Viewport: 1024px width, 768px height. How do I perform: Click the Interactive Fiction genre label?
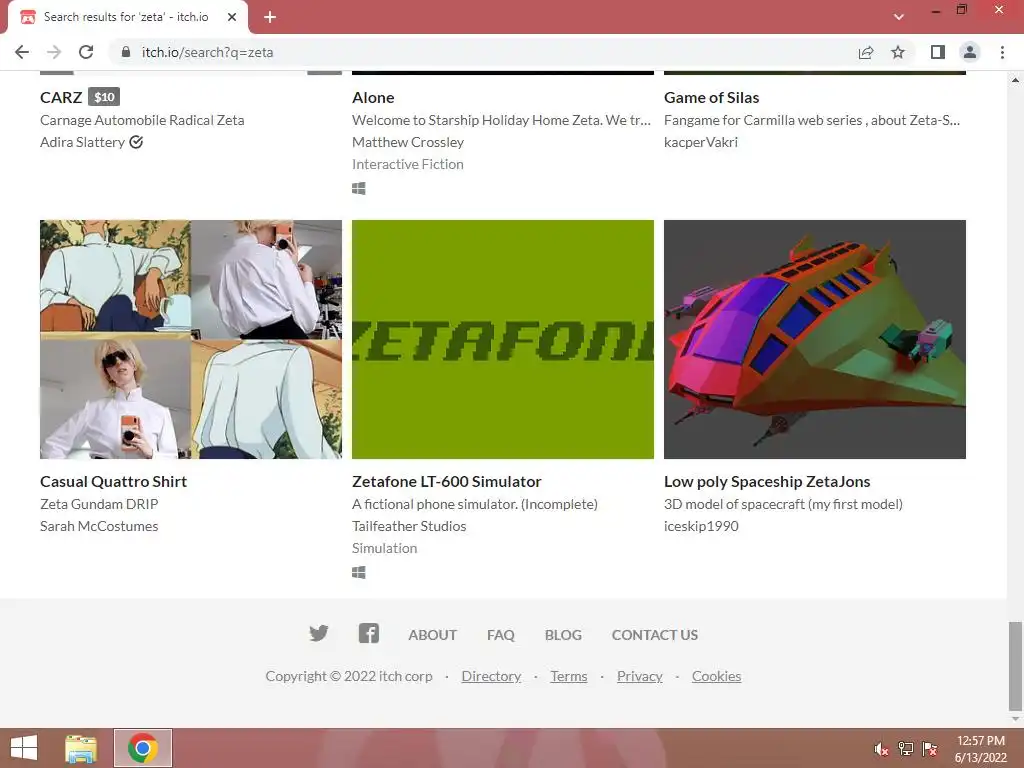(x=408, y=164)
